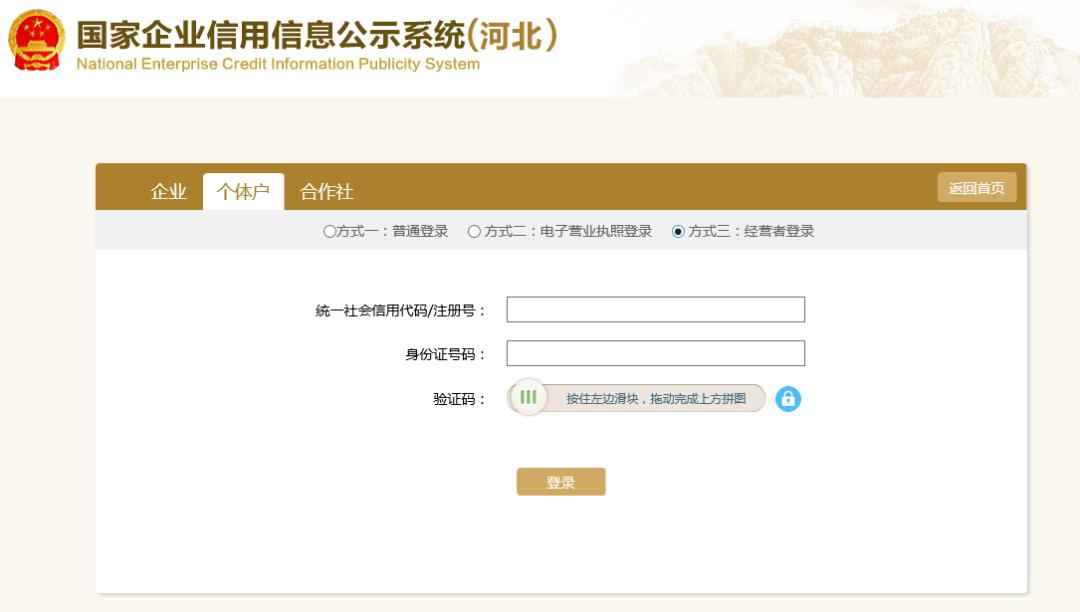Screen dimensions: 1080x612
Task: Click the 登录 button
Action: coord(562,481)
